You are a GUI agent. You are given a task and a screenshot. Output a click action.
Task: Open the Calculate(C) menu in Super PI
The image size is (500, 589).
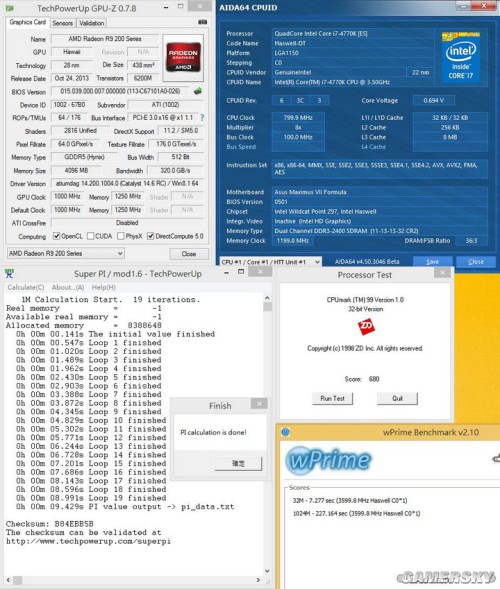(x=26, y=287)
